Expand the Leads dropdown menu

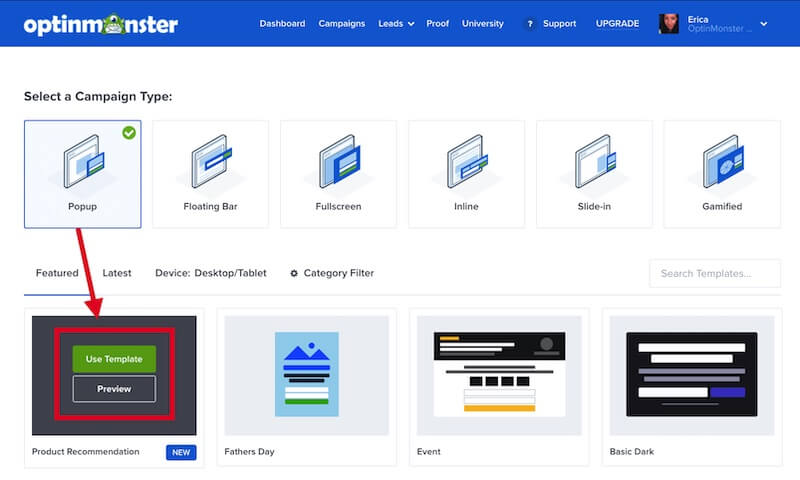(x=396, y=24)
